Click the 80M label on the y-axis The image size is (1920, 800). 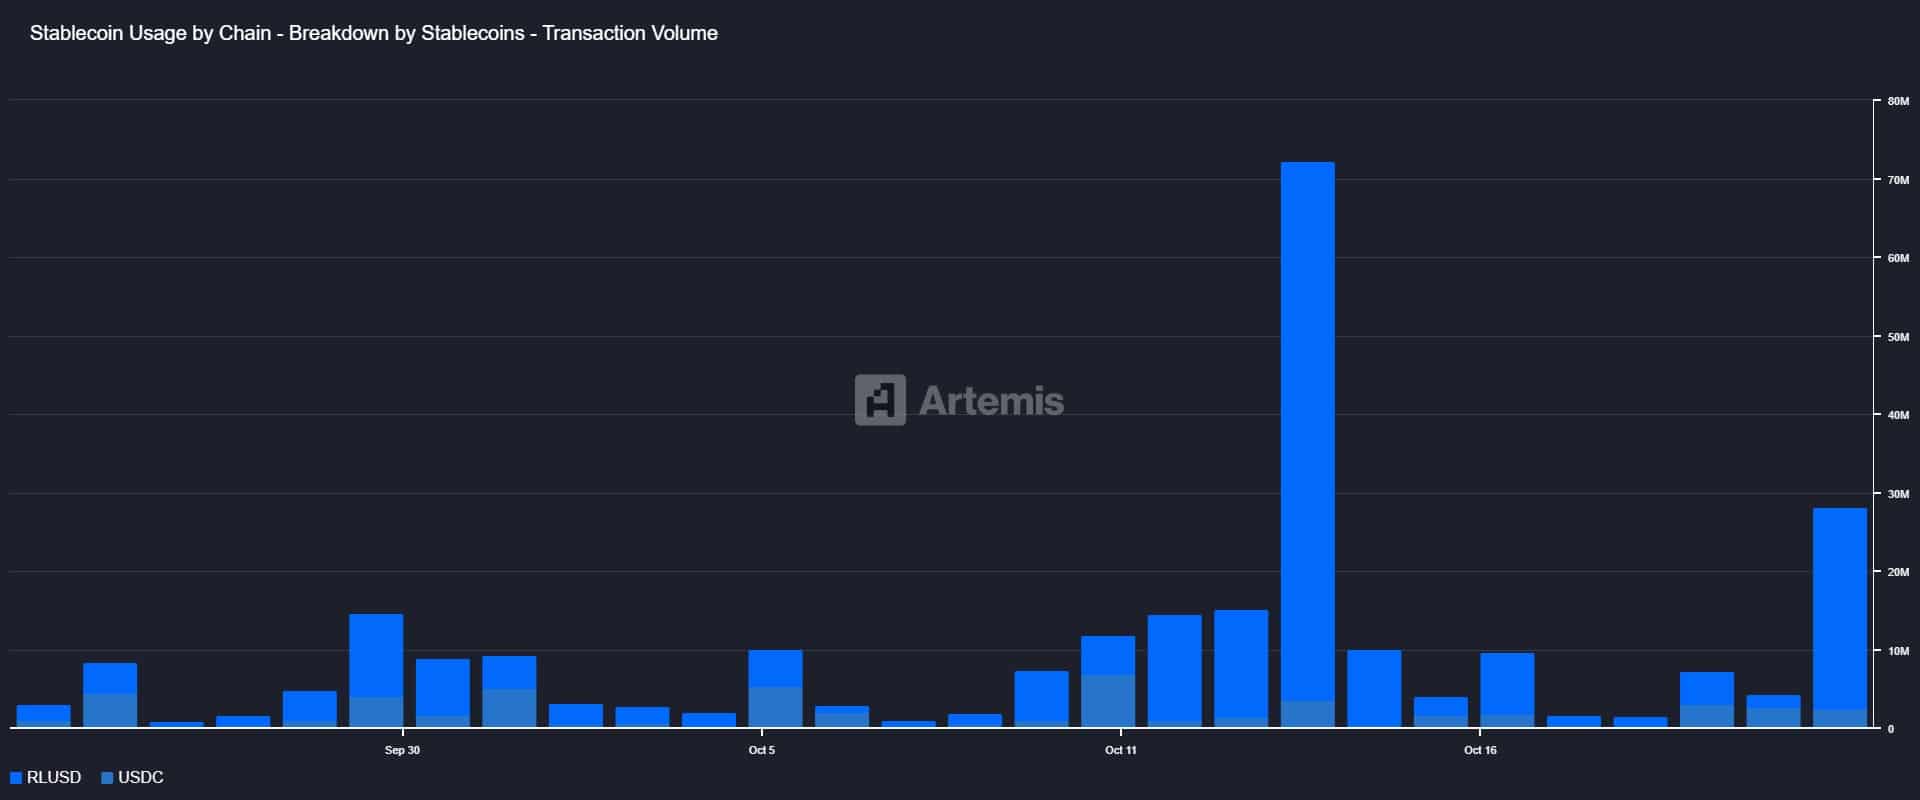[1898, 102]
